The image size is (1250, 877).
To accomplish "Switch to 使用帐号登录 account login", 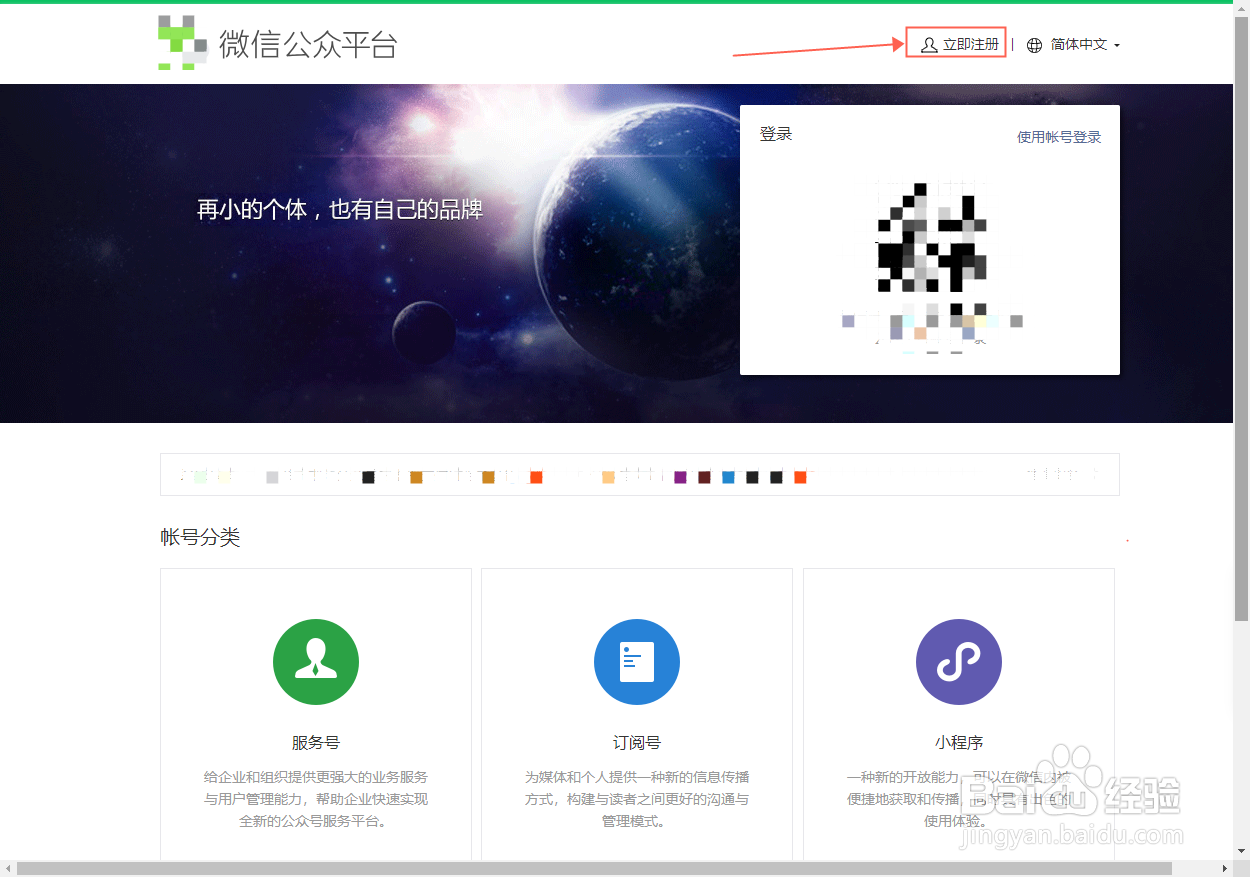I will [1059, 137].
